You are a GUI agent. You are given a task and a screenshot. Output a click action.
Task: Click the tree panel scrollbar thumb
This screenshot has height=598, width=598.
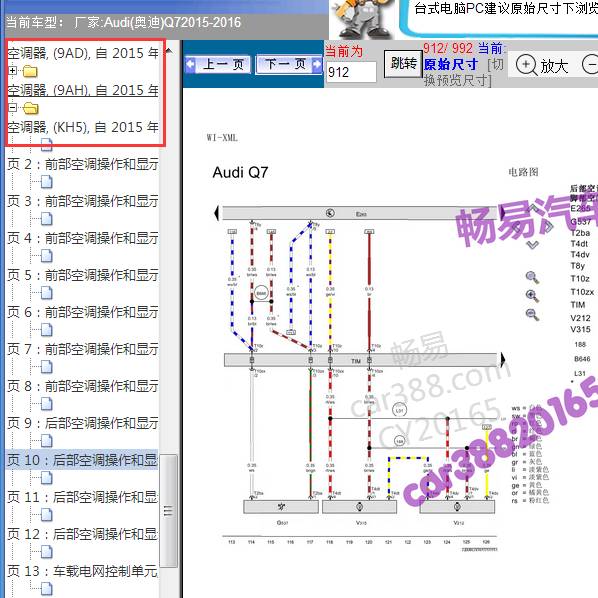(168, 510)
